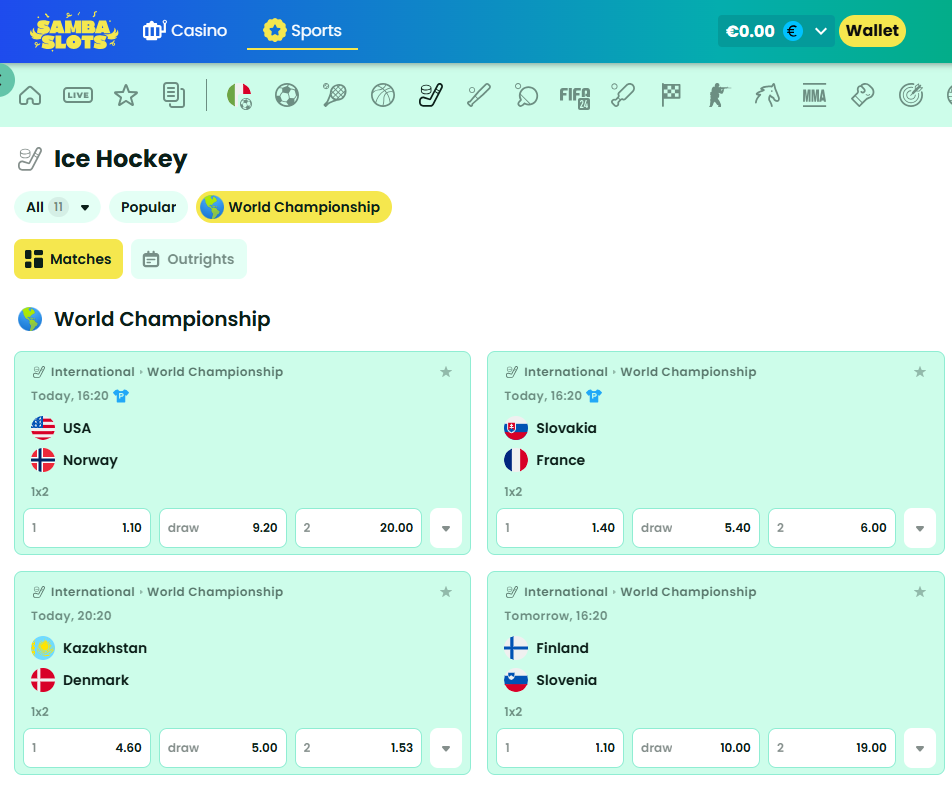This screenshot has width=952, height=787.
Task: Select the Basketball icon
Action: click(382, 95)
